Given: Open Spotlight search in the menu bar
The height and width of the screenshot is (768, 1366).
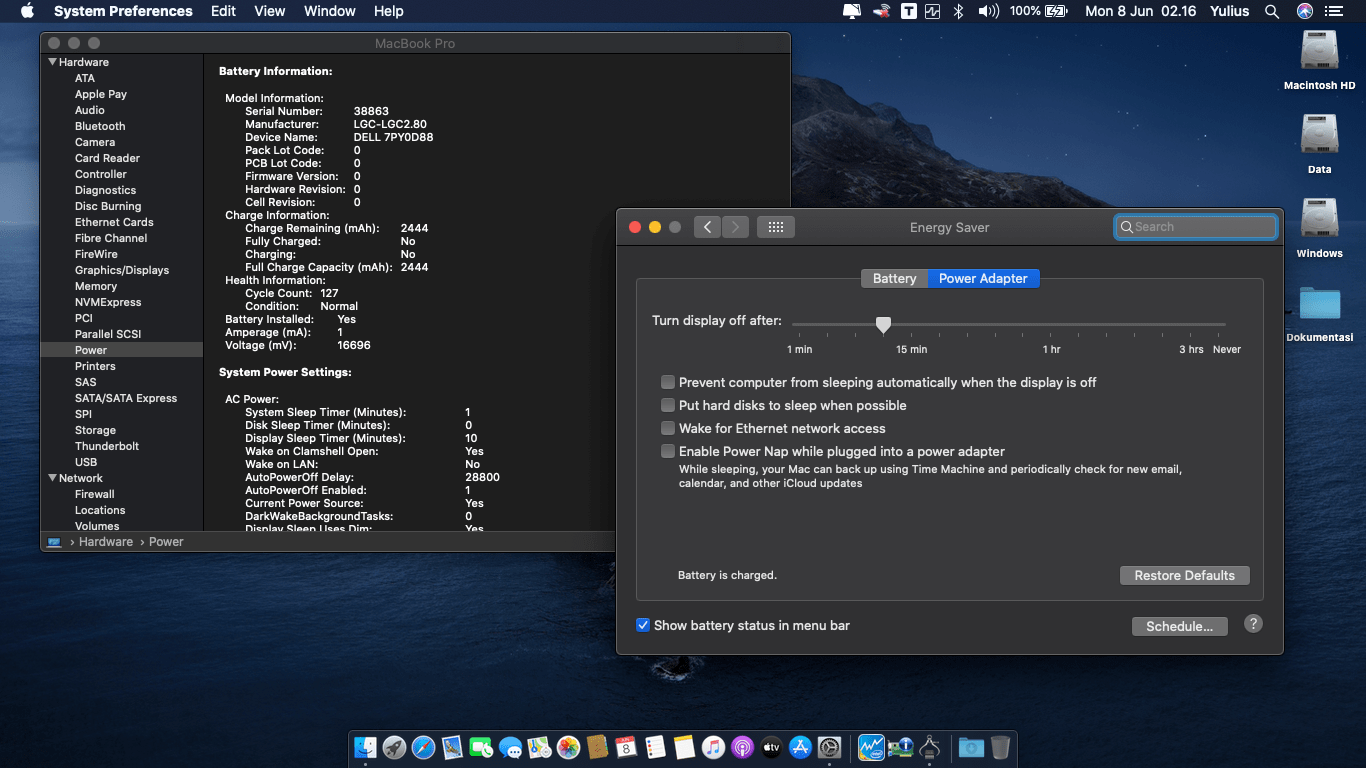Looking at the screenshot, I should tap(1272, 11).
